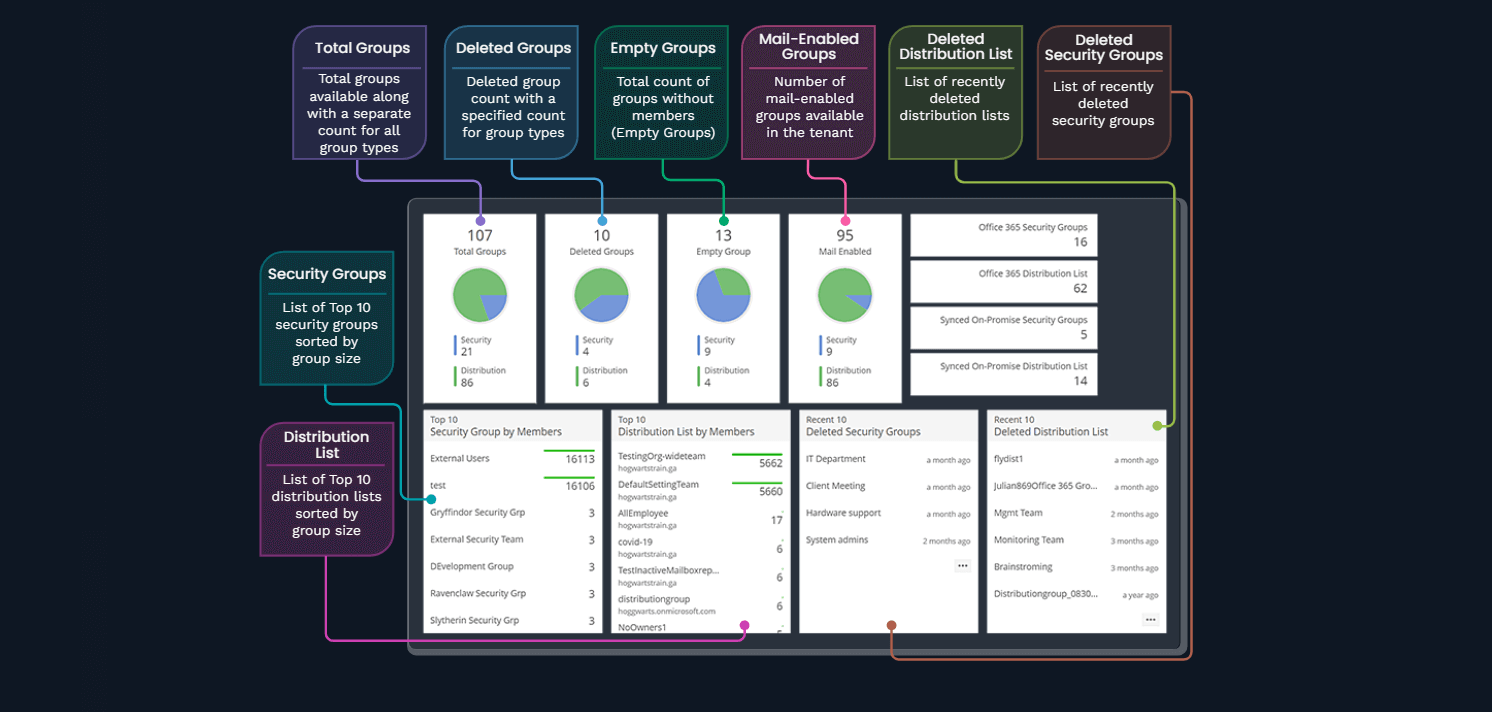Click the Empty Group pie chart

722,294
